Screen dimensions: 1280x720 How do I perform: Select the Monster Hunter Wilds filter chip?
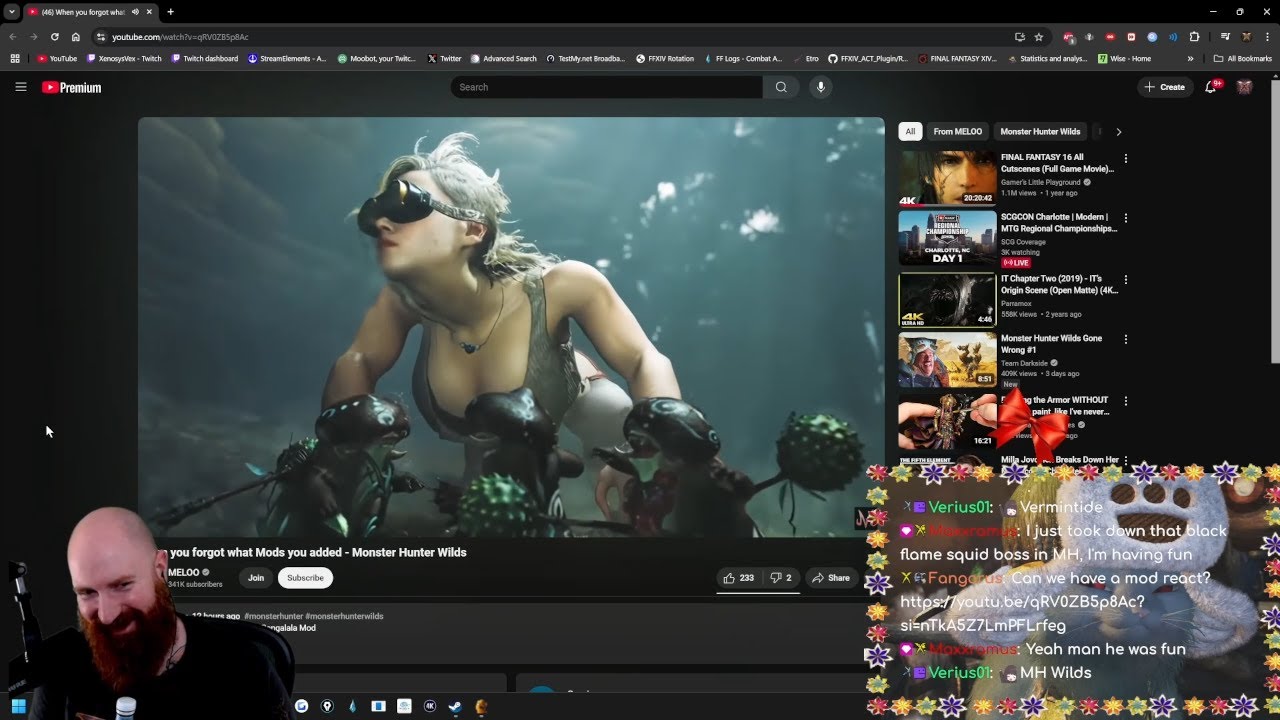pyautogui.click(x=1040, y=132)
